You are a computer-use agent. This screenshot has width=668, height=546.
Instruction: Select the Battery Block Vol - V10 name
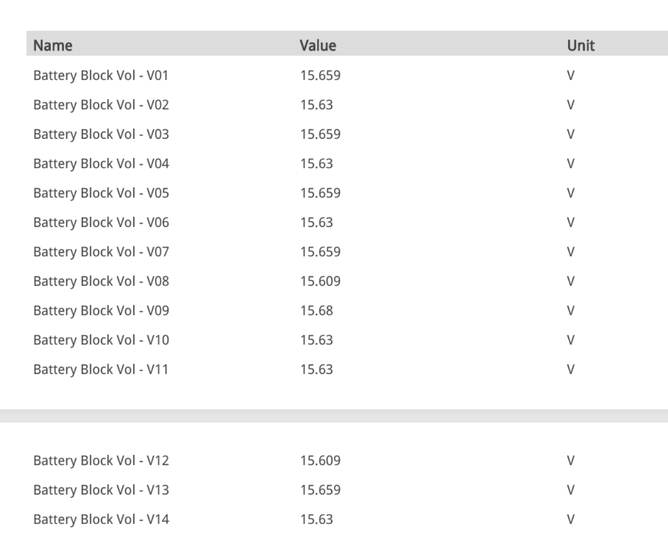(x=101, y=340)
